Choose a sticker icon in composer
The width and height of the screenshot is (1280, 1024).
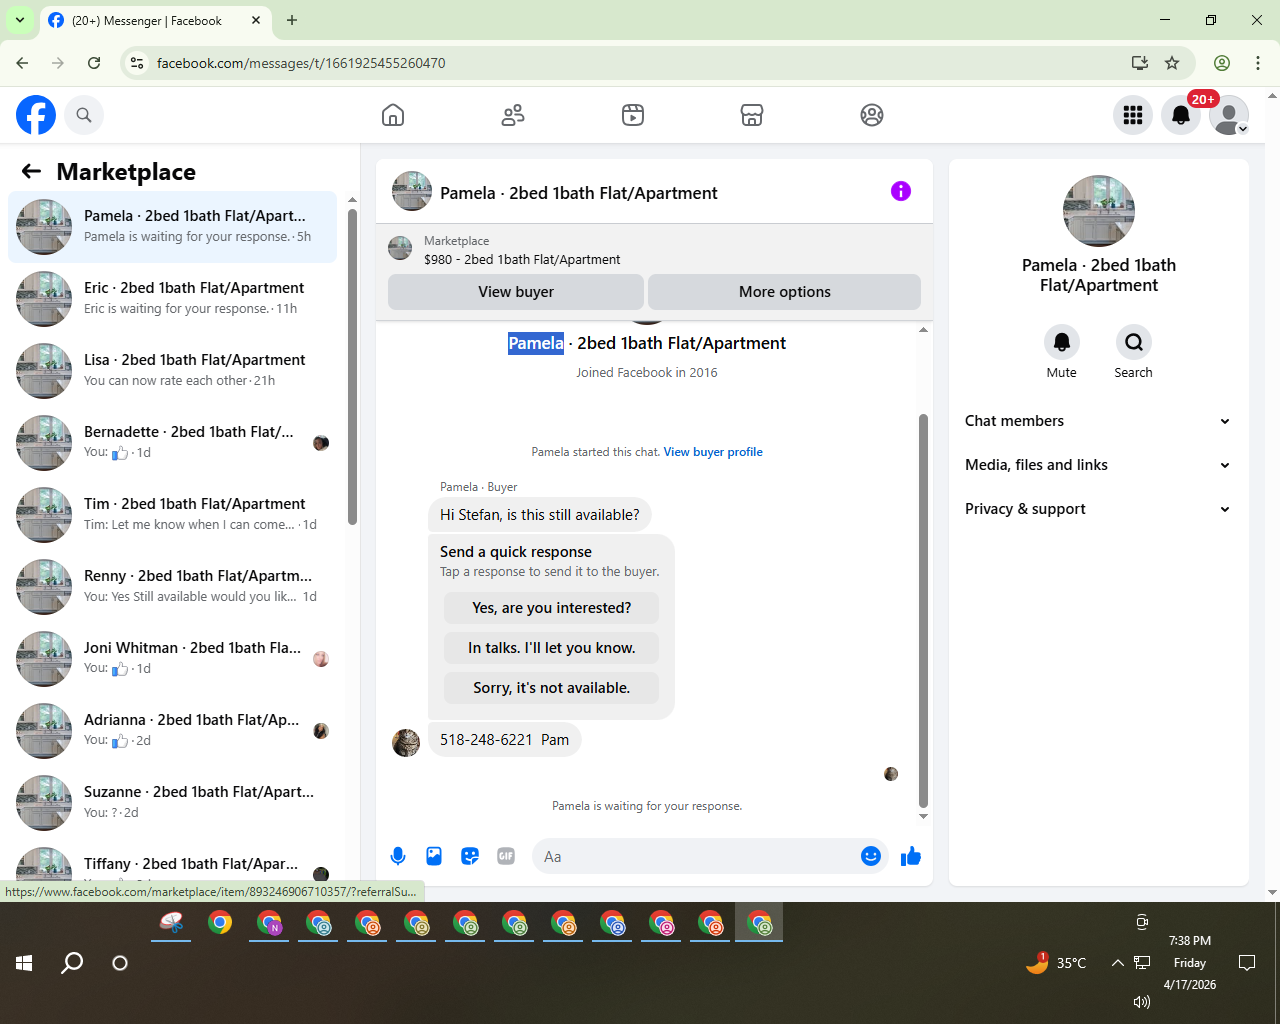point(470,856)
